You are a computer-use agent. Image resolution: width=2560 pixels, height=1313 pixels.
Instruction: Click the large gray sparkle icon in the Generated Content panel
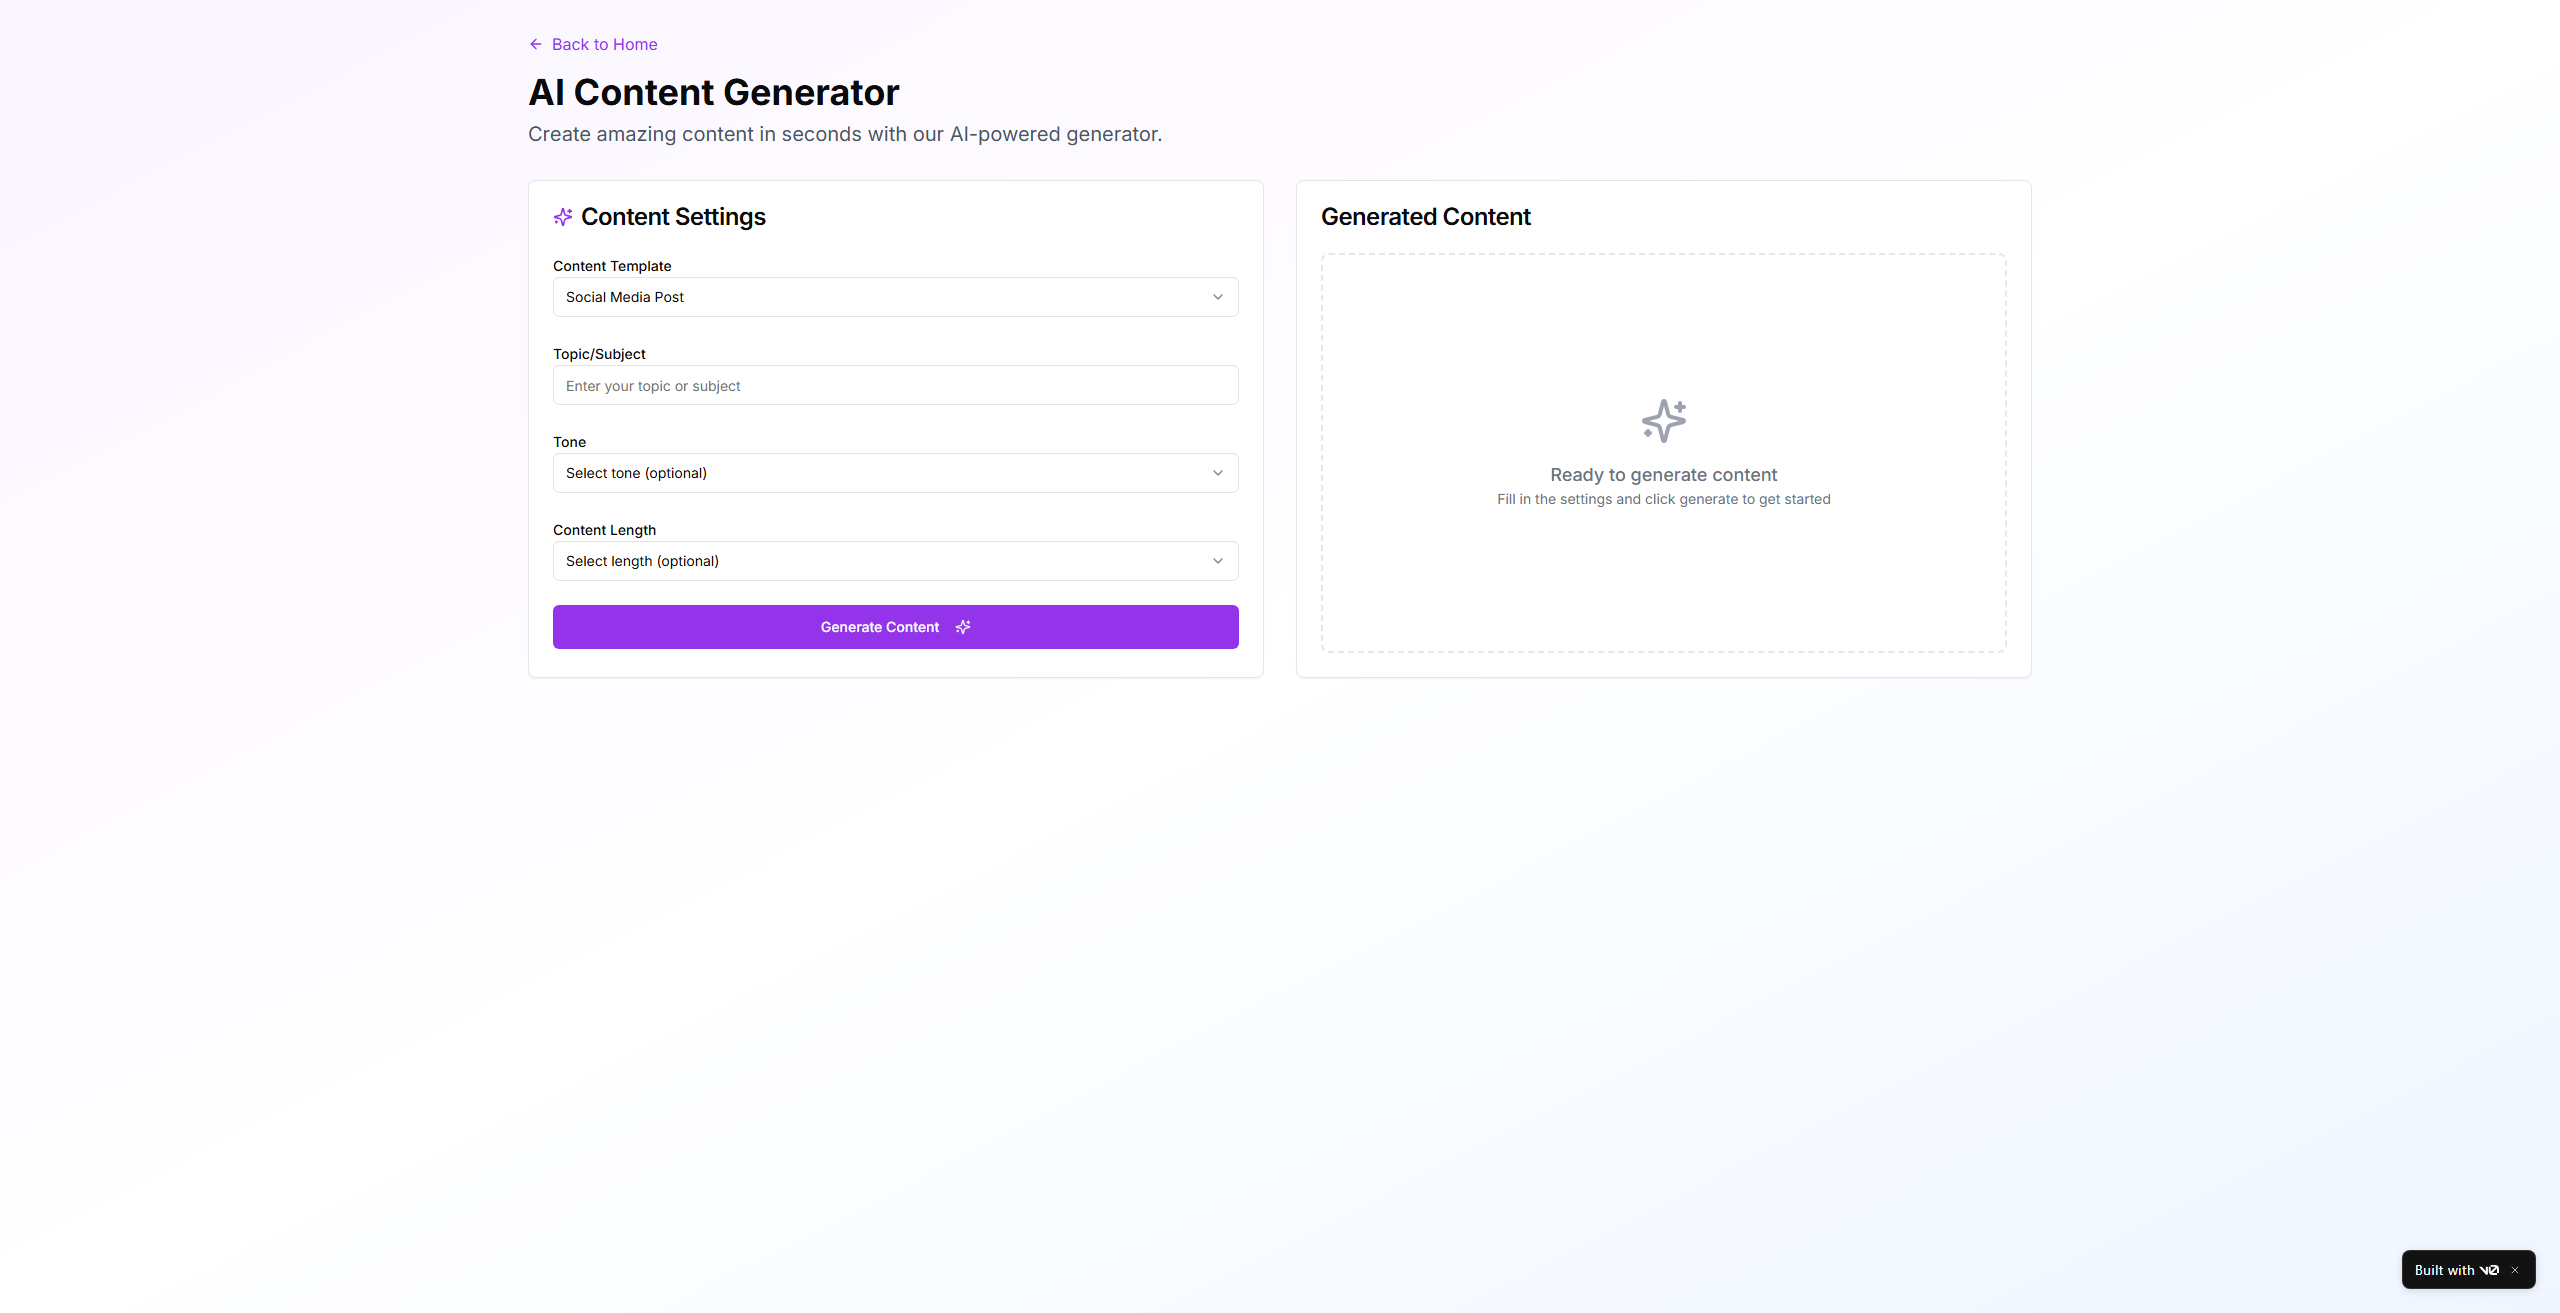tap(1663, 421)
